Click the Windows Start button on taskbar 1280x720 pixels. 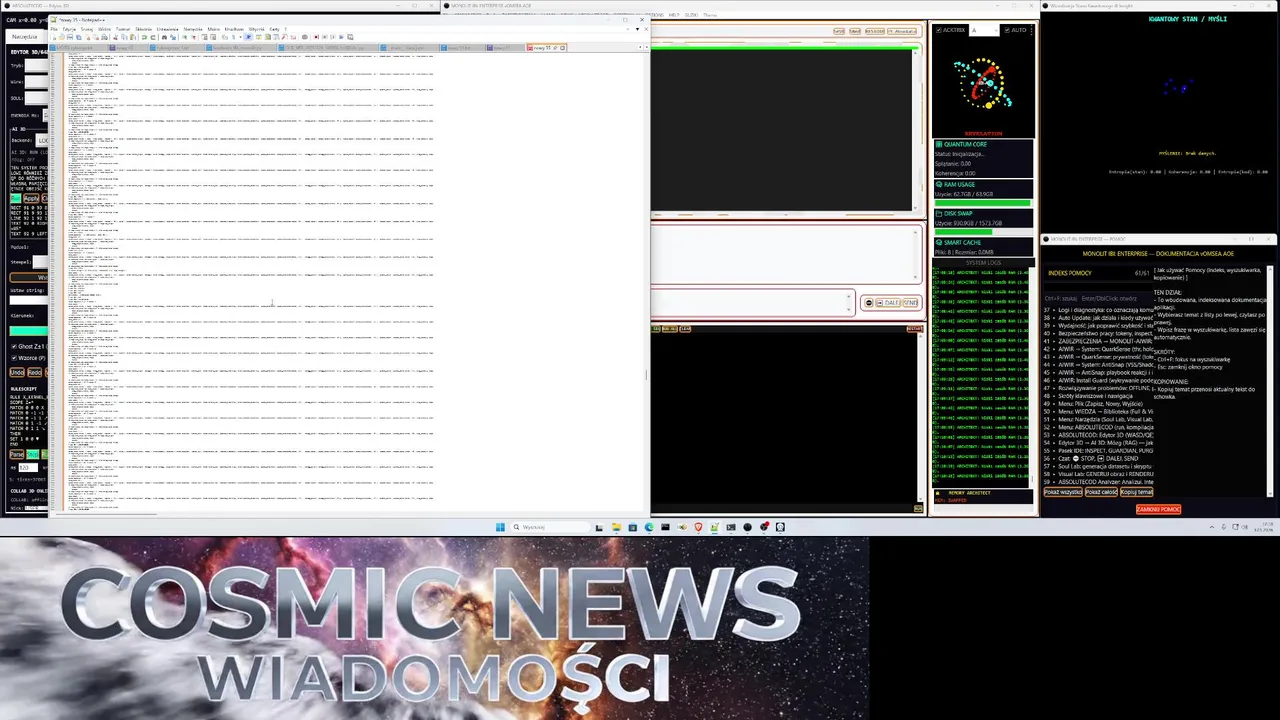(x=500, y=527)
